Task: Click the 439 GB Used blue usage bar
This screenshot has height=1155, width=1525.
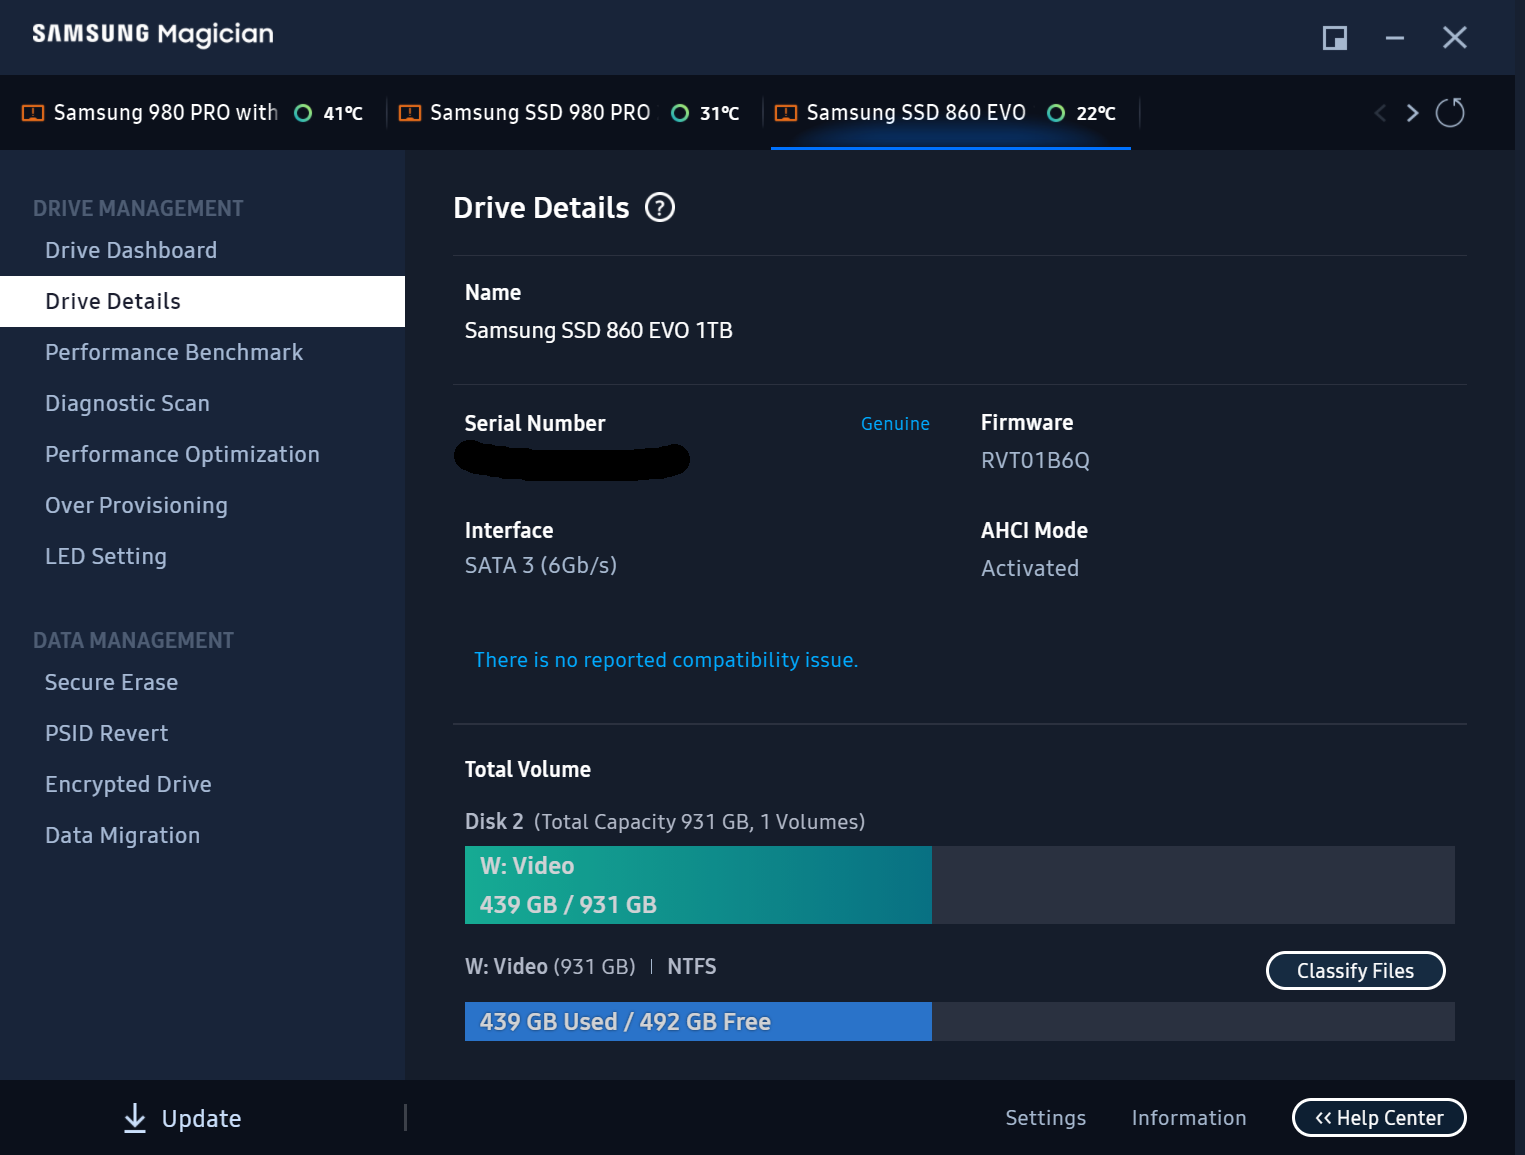Action: click(698, 1022)
